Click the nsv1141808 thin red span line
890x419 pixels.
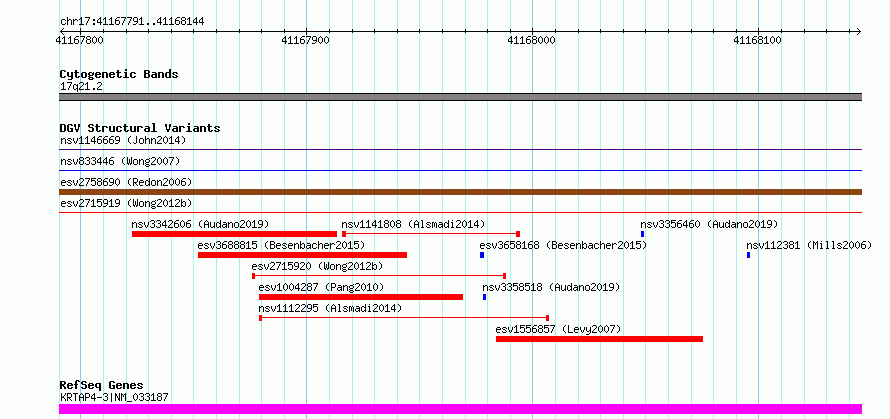[x=431, y=234]
